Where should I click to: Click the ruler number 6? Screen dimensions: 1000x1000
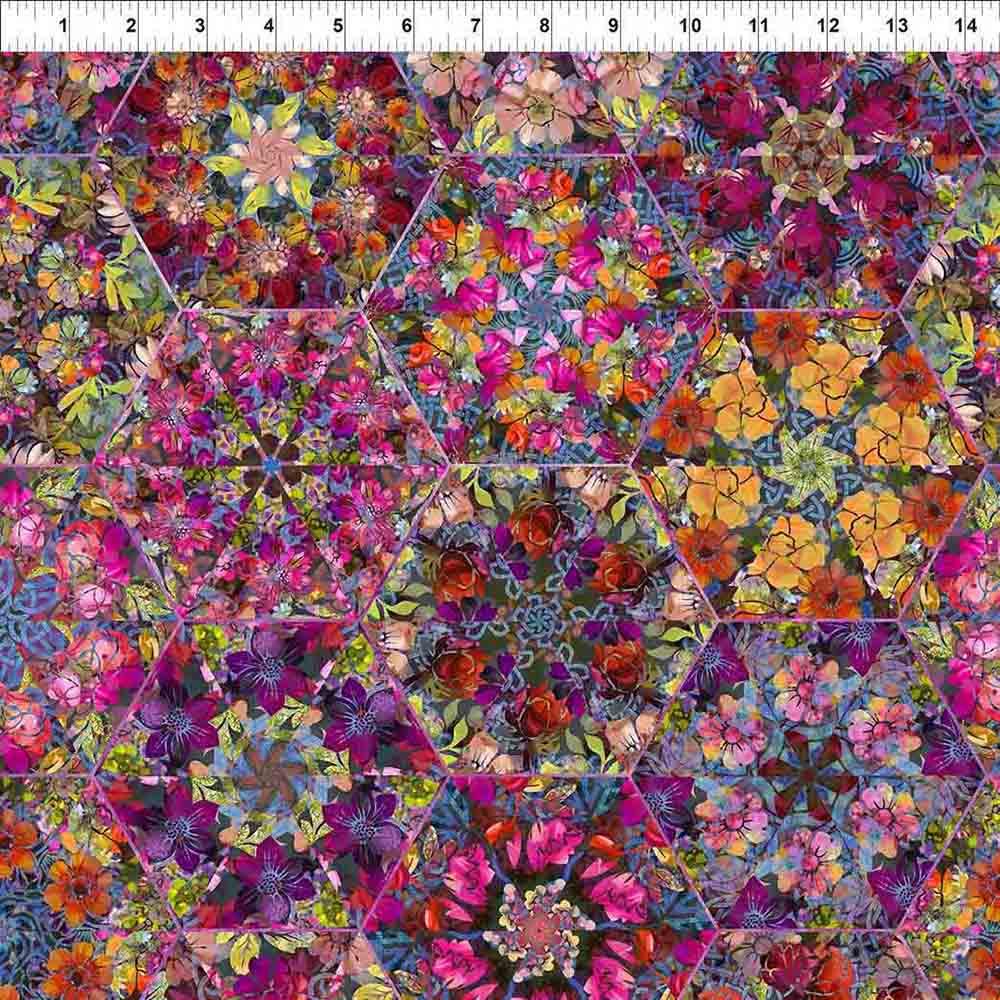point(407,26)
